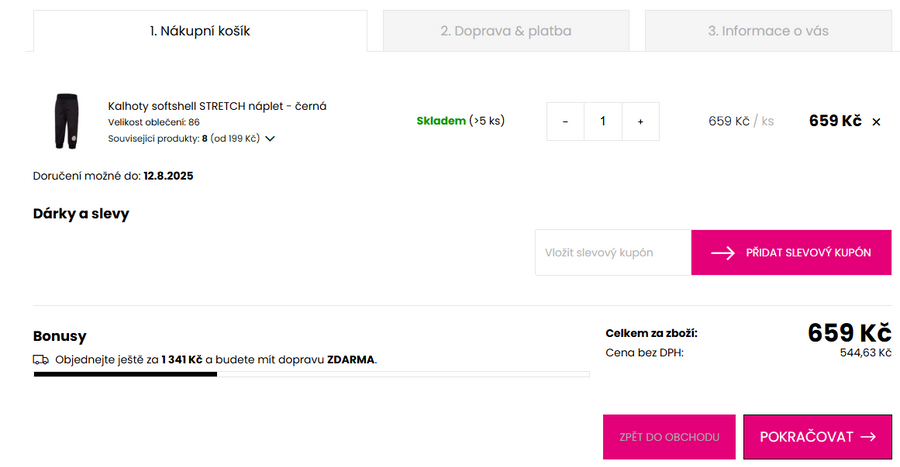Click the arrow icon beside PŘIDAT SLEVOVÝ KUPÓN

723,253
